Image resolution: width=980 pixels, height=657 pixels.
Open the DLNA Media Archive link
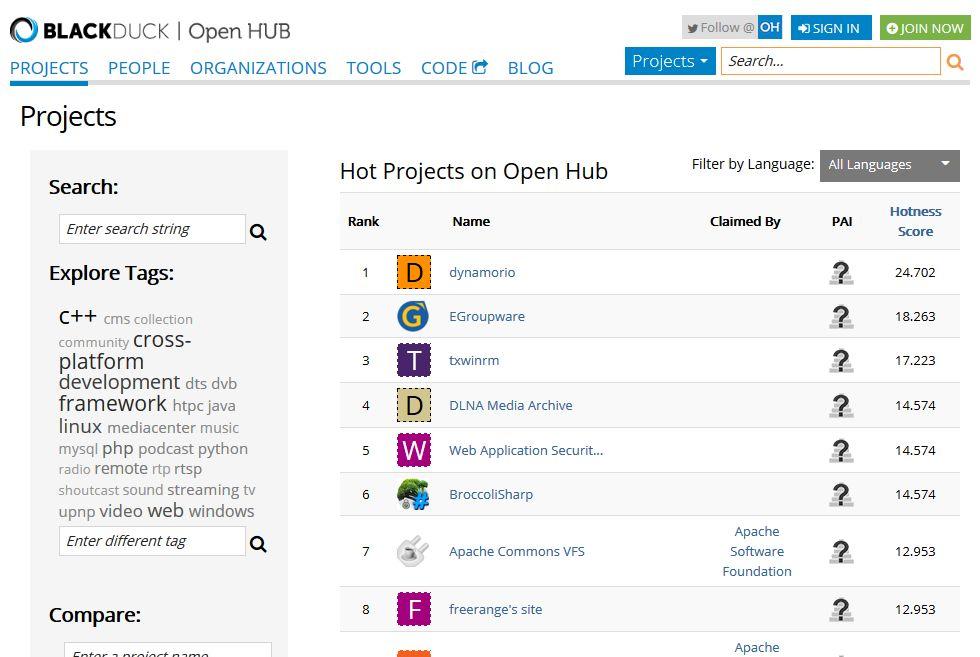tap(511, 405)
